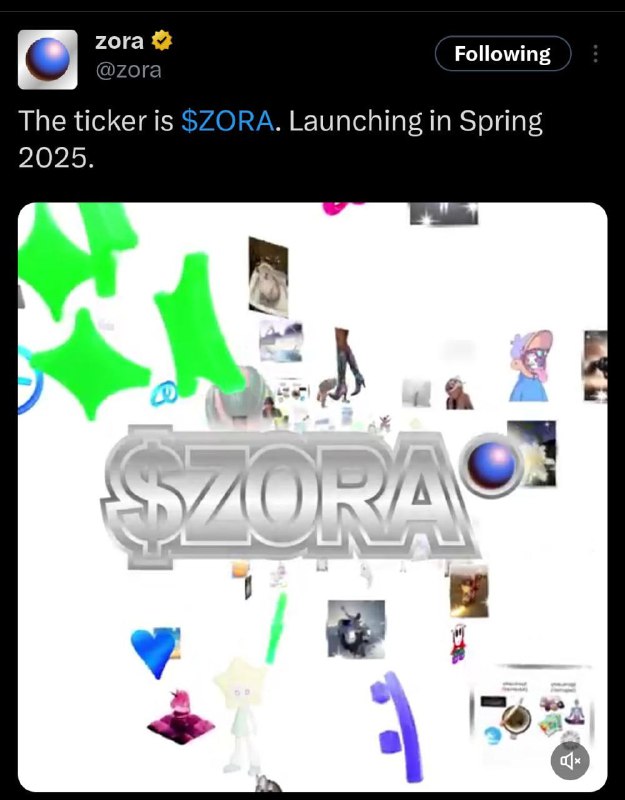The image size is (625, 800).
Task: Unmute the video with the speaker icon
Action: [x=570, y=761]
